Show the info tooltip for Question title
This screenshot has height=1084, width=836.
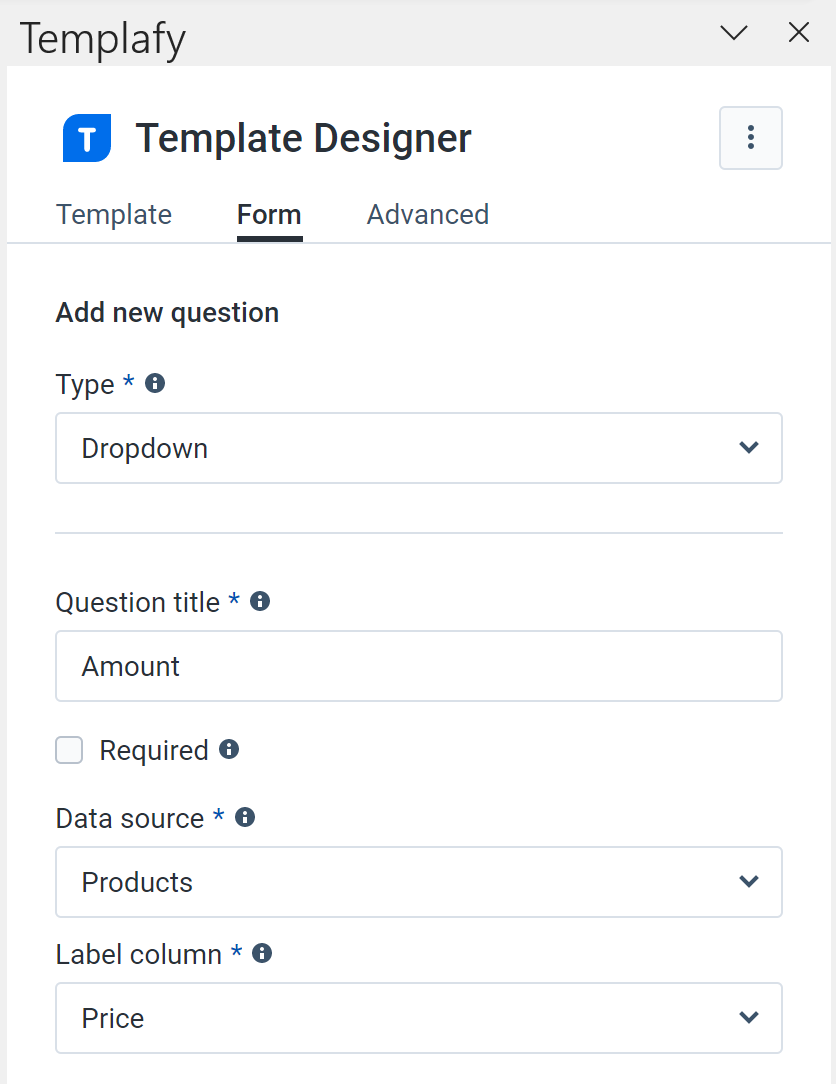[x=259, y=601]
